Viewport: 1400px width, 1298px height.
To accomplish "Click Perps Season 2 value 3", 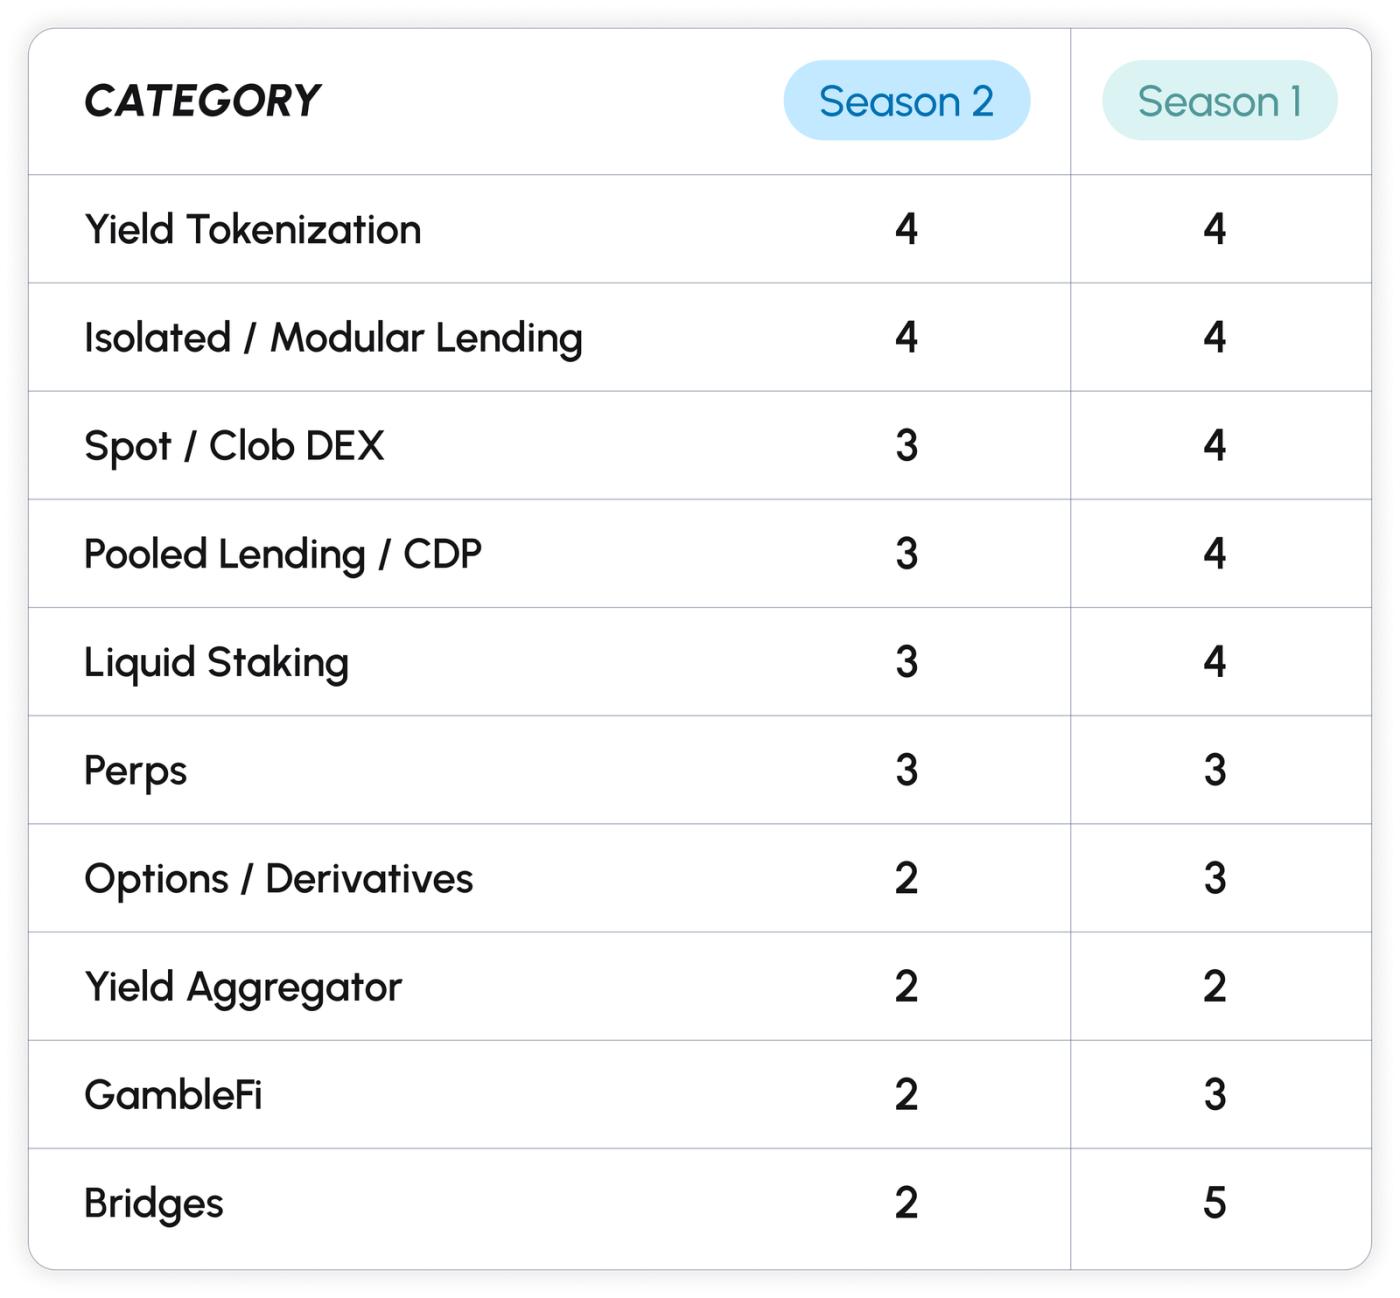I will 906,771.
